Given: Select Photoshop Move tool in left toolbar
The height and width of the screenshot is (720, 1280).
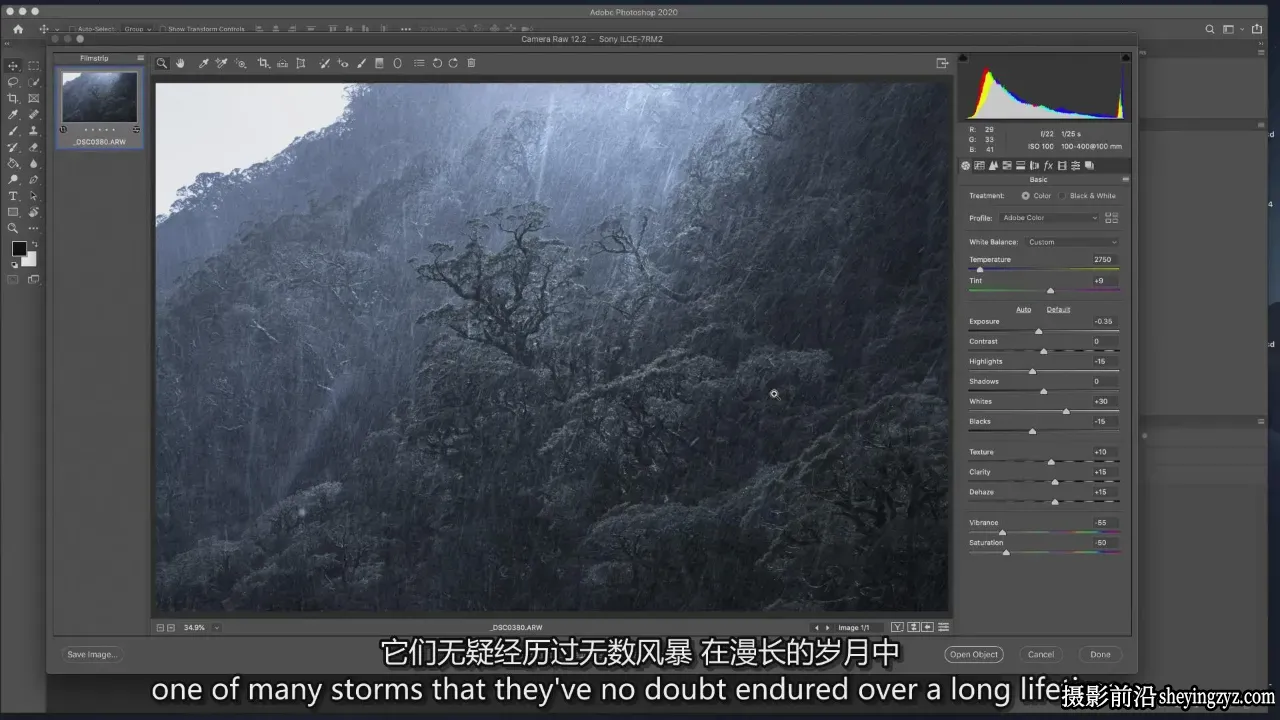Looking at the screenshot, I should pos(13,66).
